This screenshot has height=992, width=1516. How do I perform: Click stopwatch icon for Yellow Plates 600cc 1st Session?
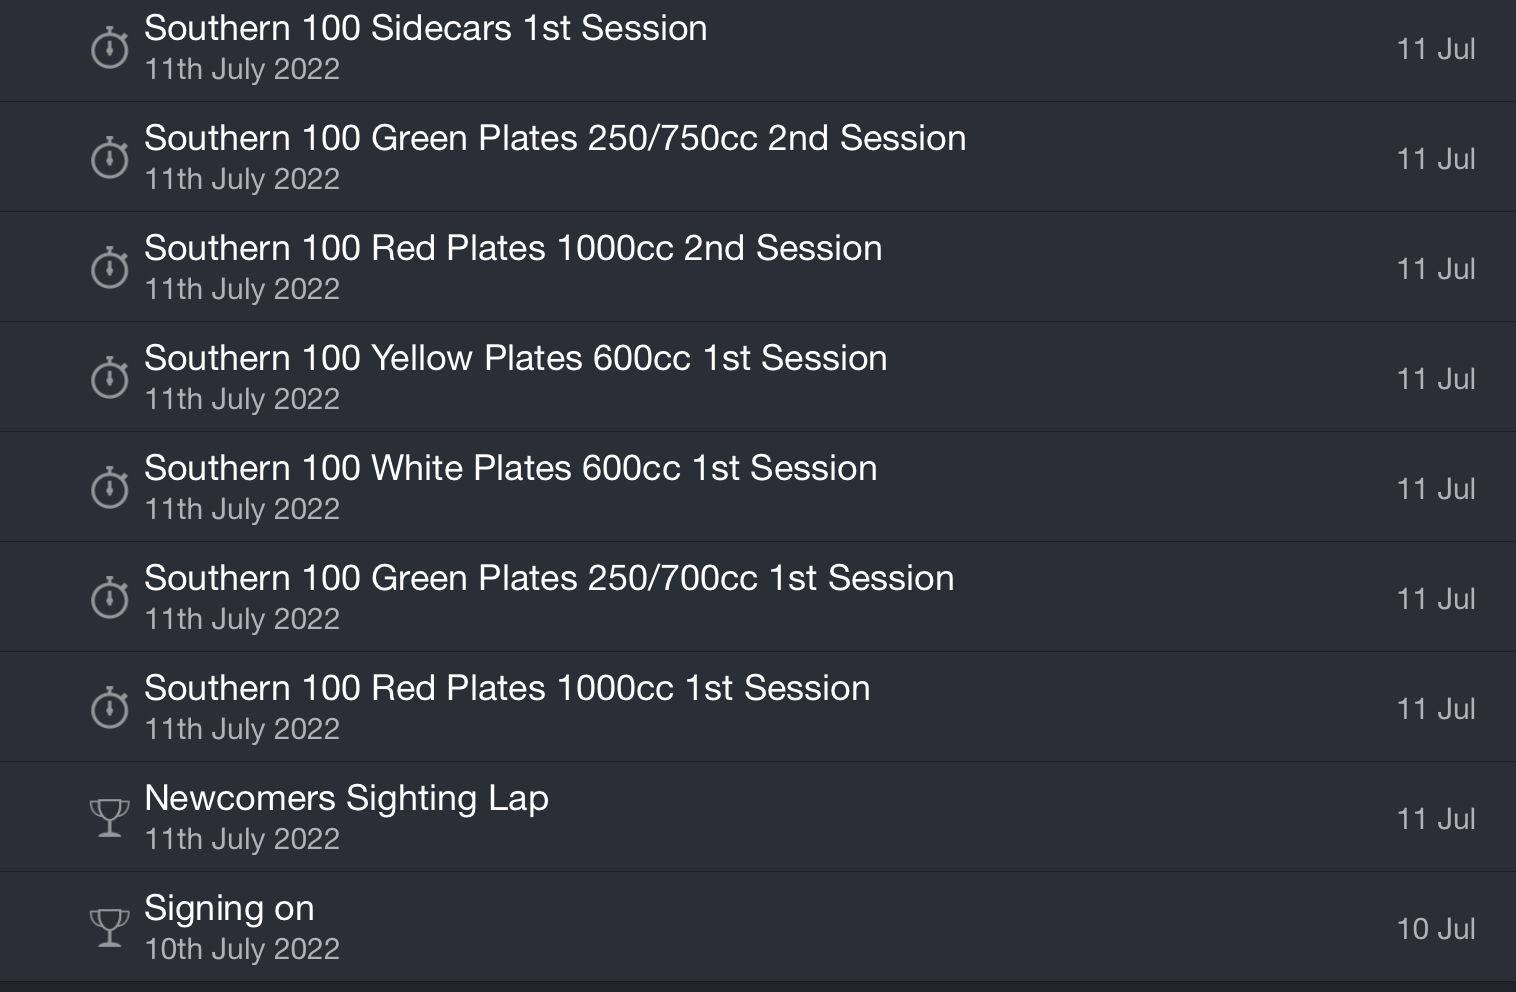pyautogui.click(x=110, y=378)
